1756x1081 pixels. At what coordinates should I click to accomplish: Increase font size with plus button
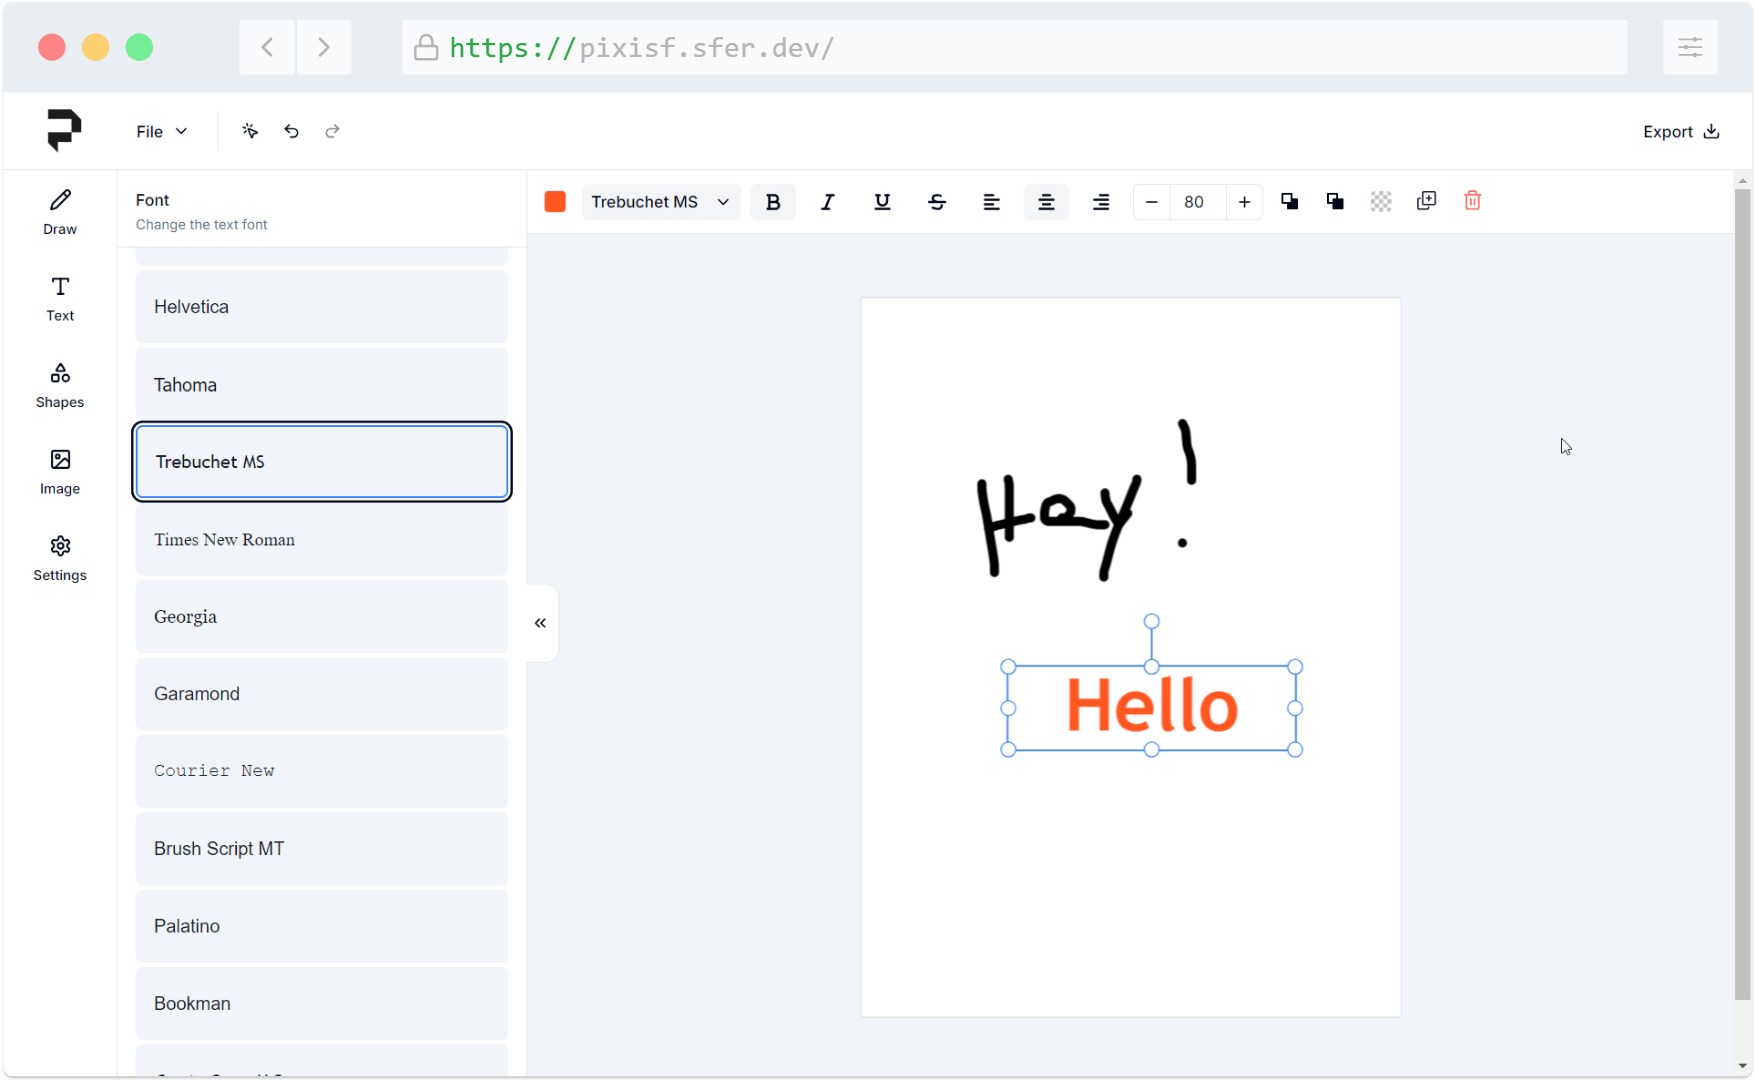[1244, 202]
